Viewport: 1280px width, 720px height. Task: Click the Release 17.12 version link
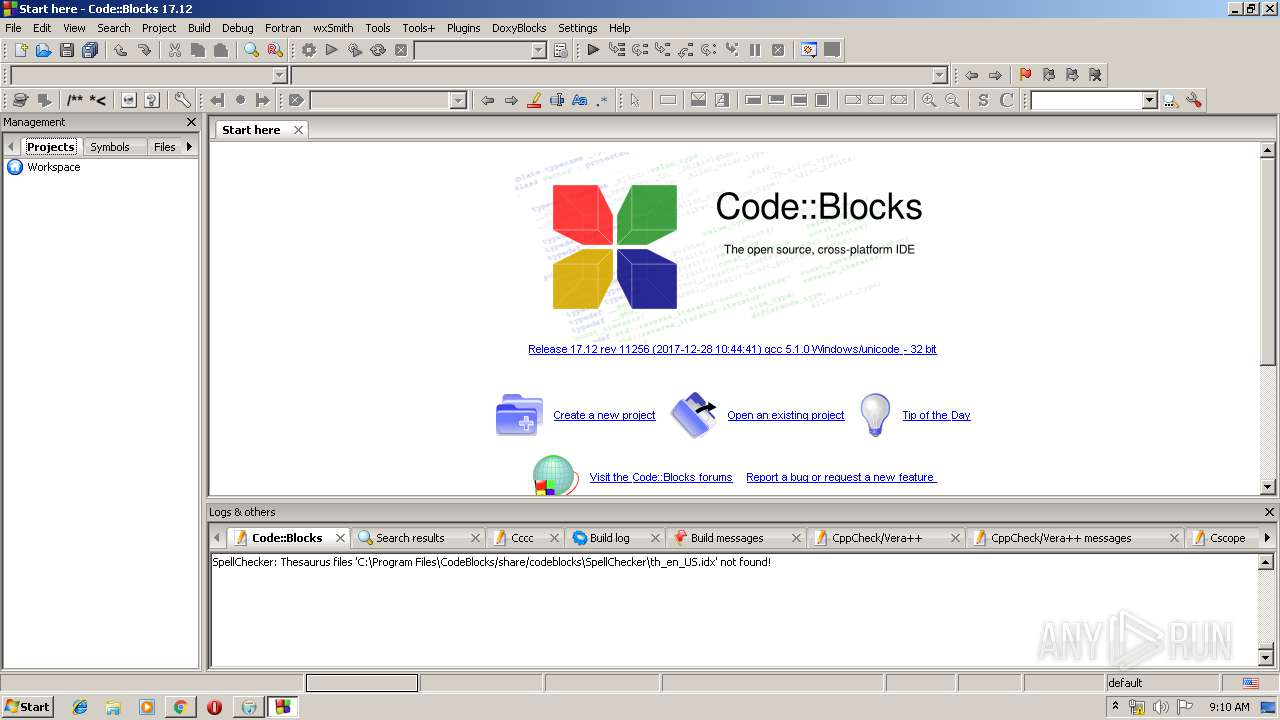click(732, 349)
